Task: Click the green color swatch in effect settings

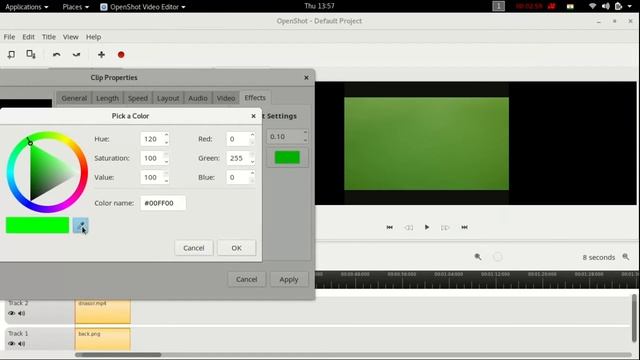Action: [287, 158]
